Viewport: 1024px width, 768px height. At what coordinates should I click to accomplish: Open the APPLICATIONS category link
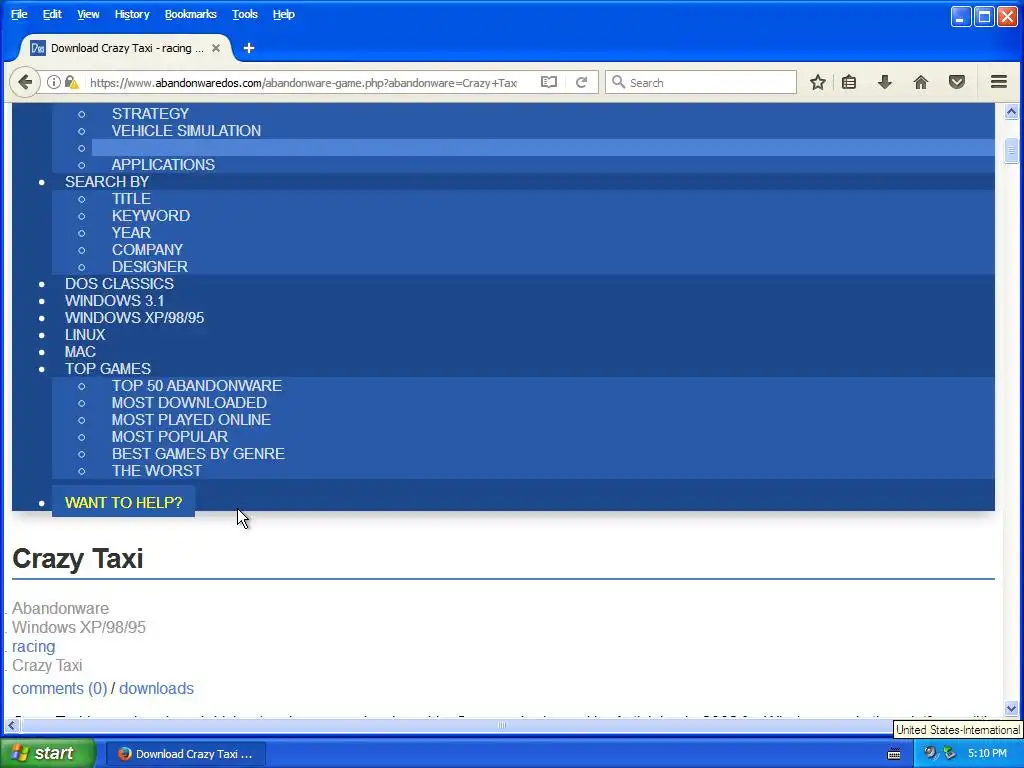tap(163, 165)
